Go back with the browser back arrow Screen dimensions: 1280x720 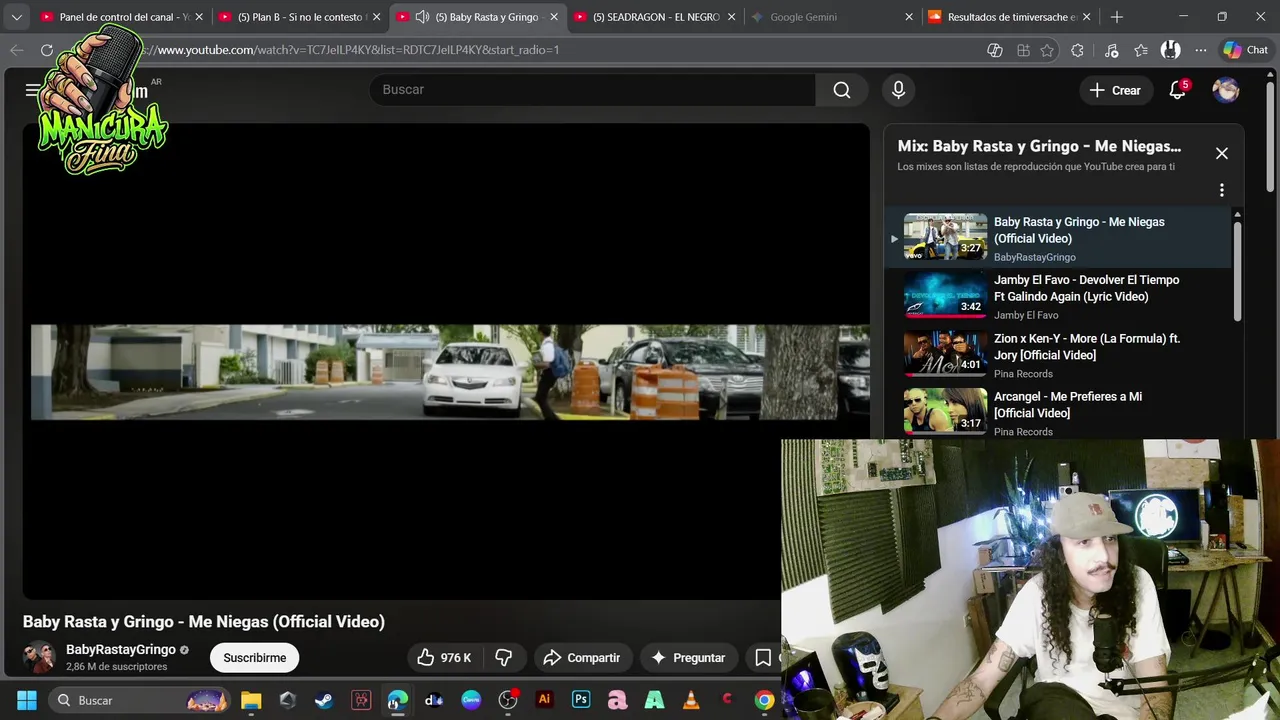17,50
